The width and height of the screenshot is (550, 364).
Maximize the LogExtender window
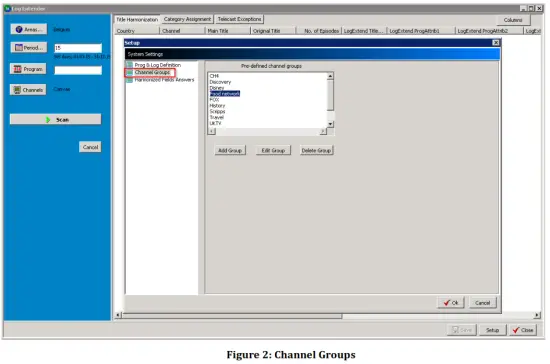click(531, 8)
